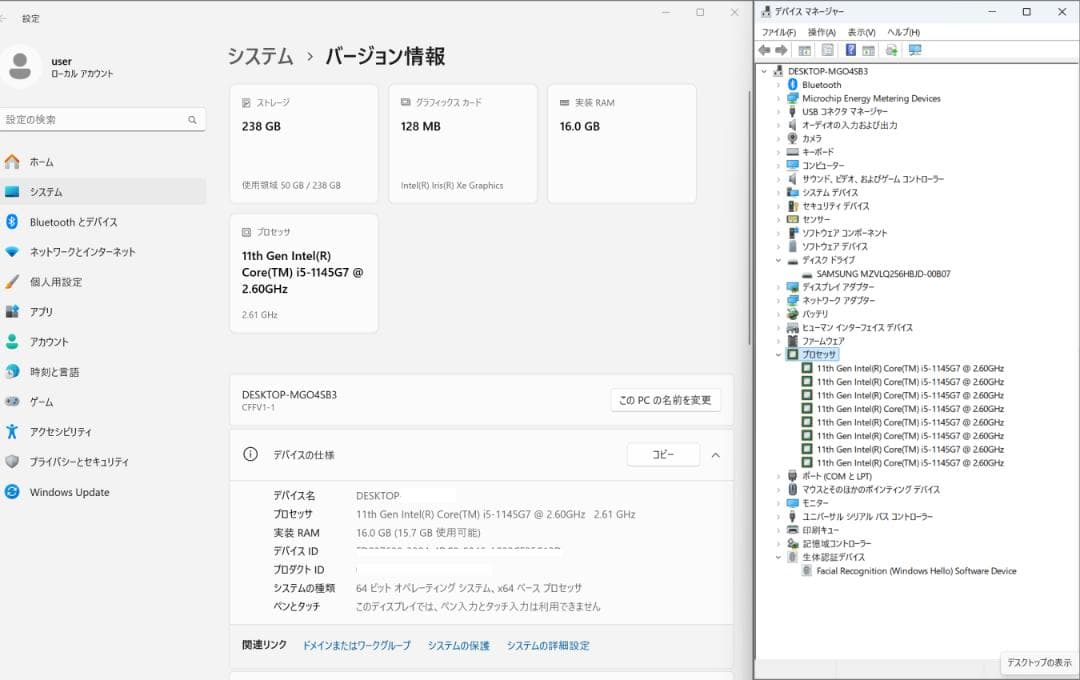Collapse the プロセッサ node in device tree
Viewport: 1080px width, 680px height.
click(779, 354)
